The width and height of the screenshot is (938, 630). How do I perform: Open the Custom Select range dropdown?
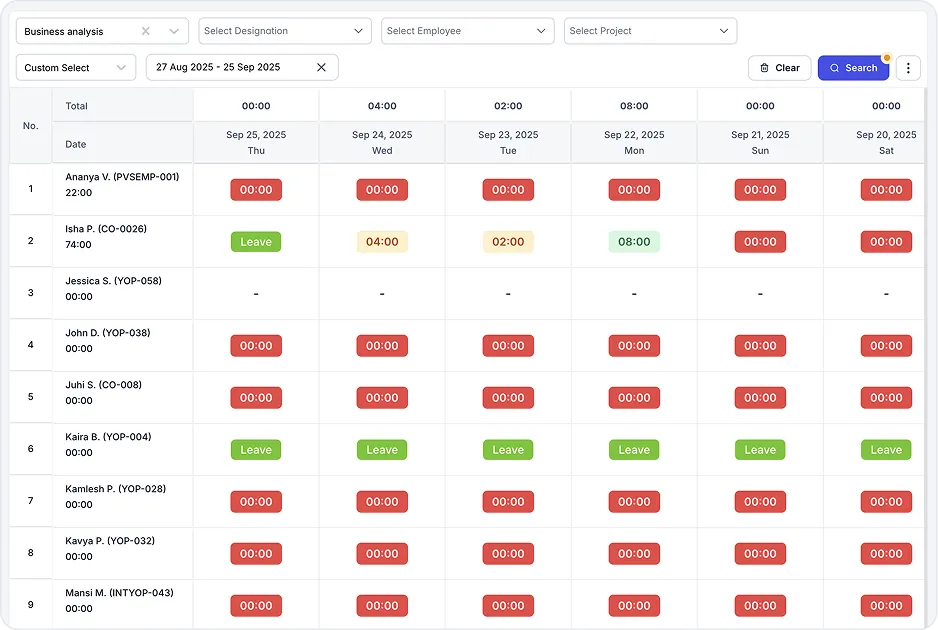pyautogui.click(x=76, y=68)
